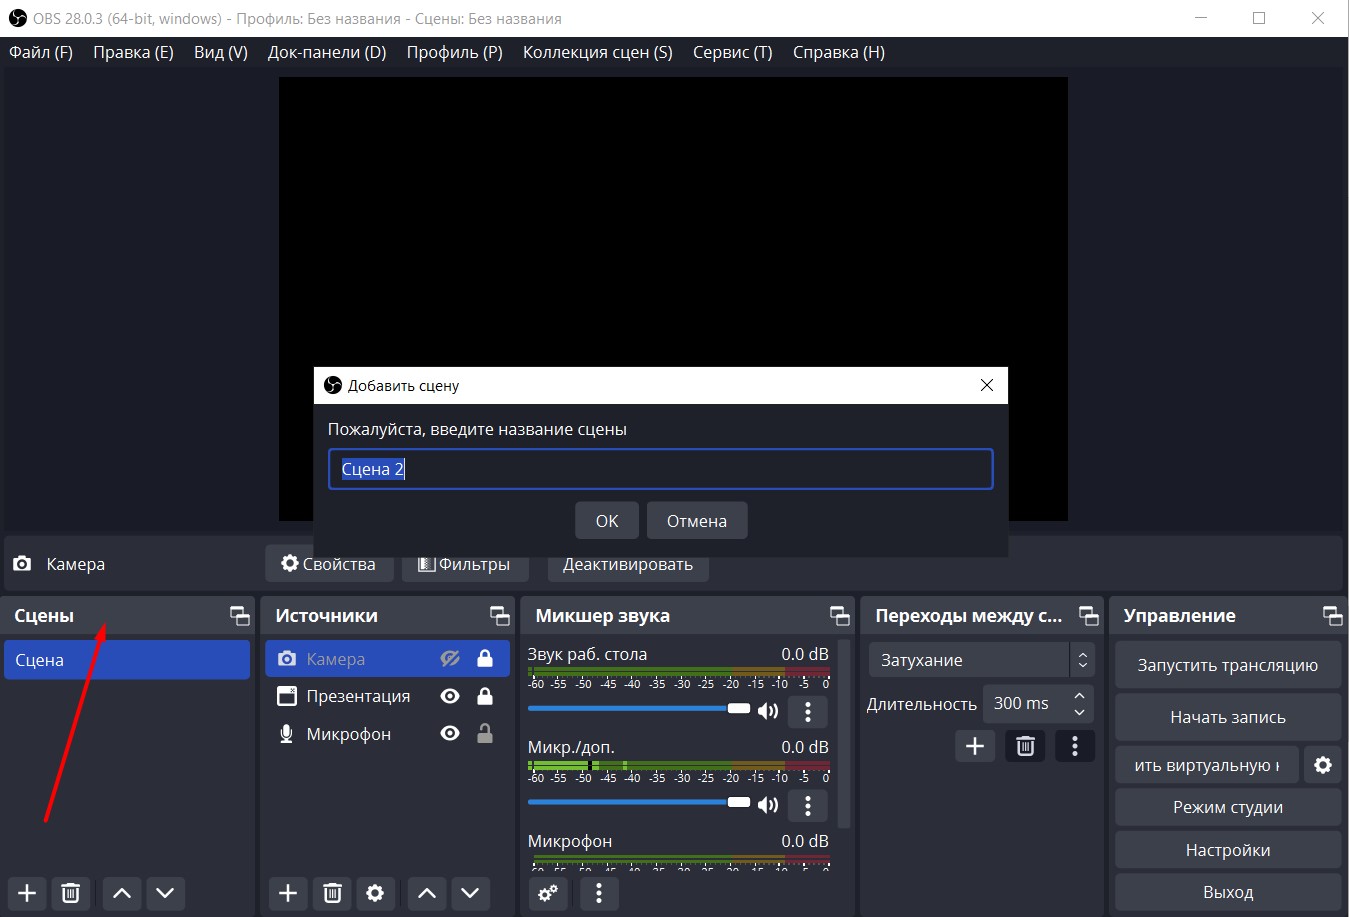This screenshot has width=1349, height=917.
Task: Add a new source with plus icon
Action: coord(288,893)
